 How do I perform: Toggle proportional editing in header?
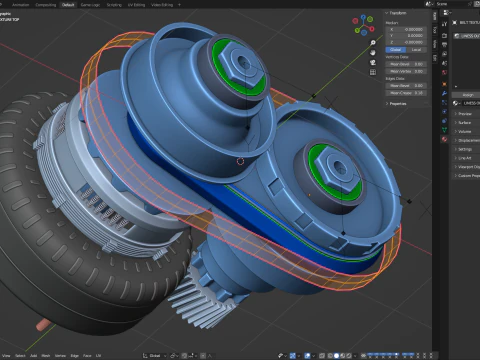point(203,356)
